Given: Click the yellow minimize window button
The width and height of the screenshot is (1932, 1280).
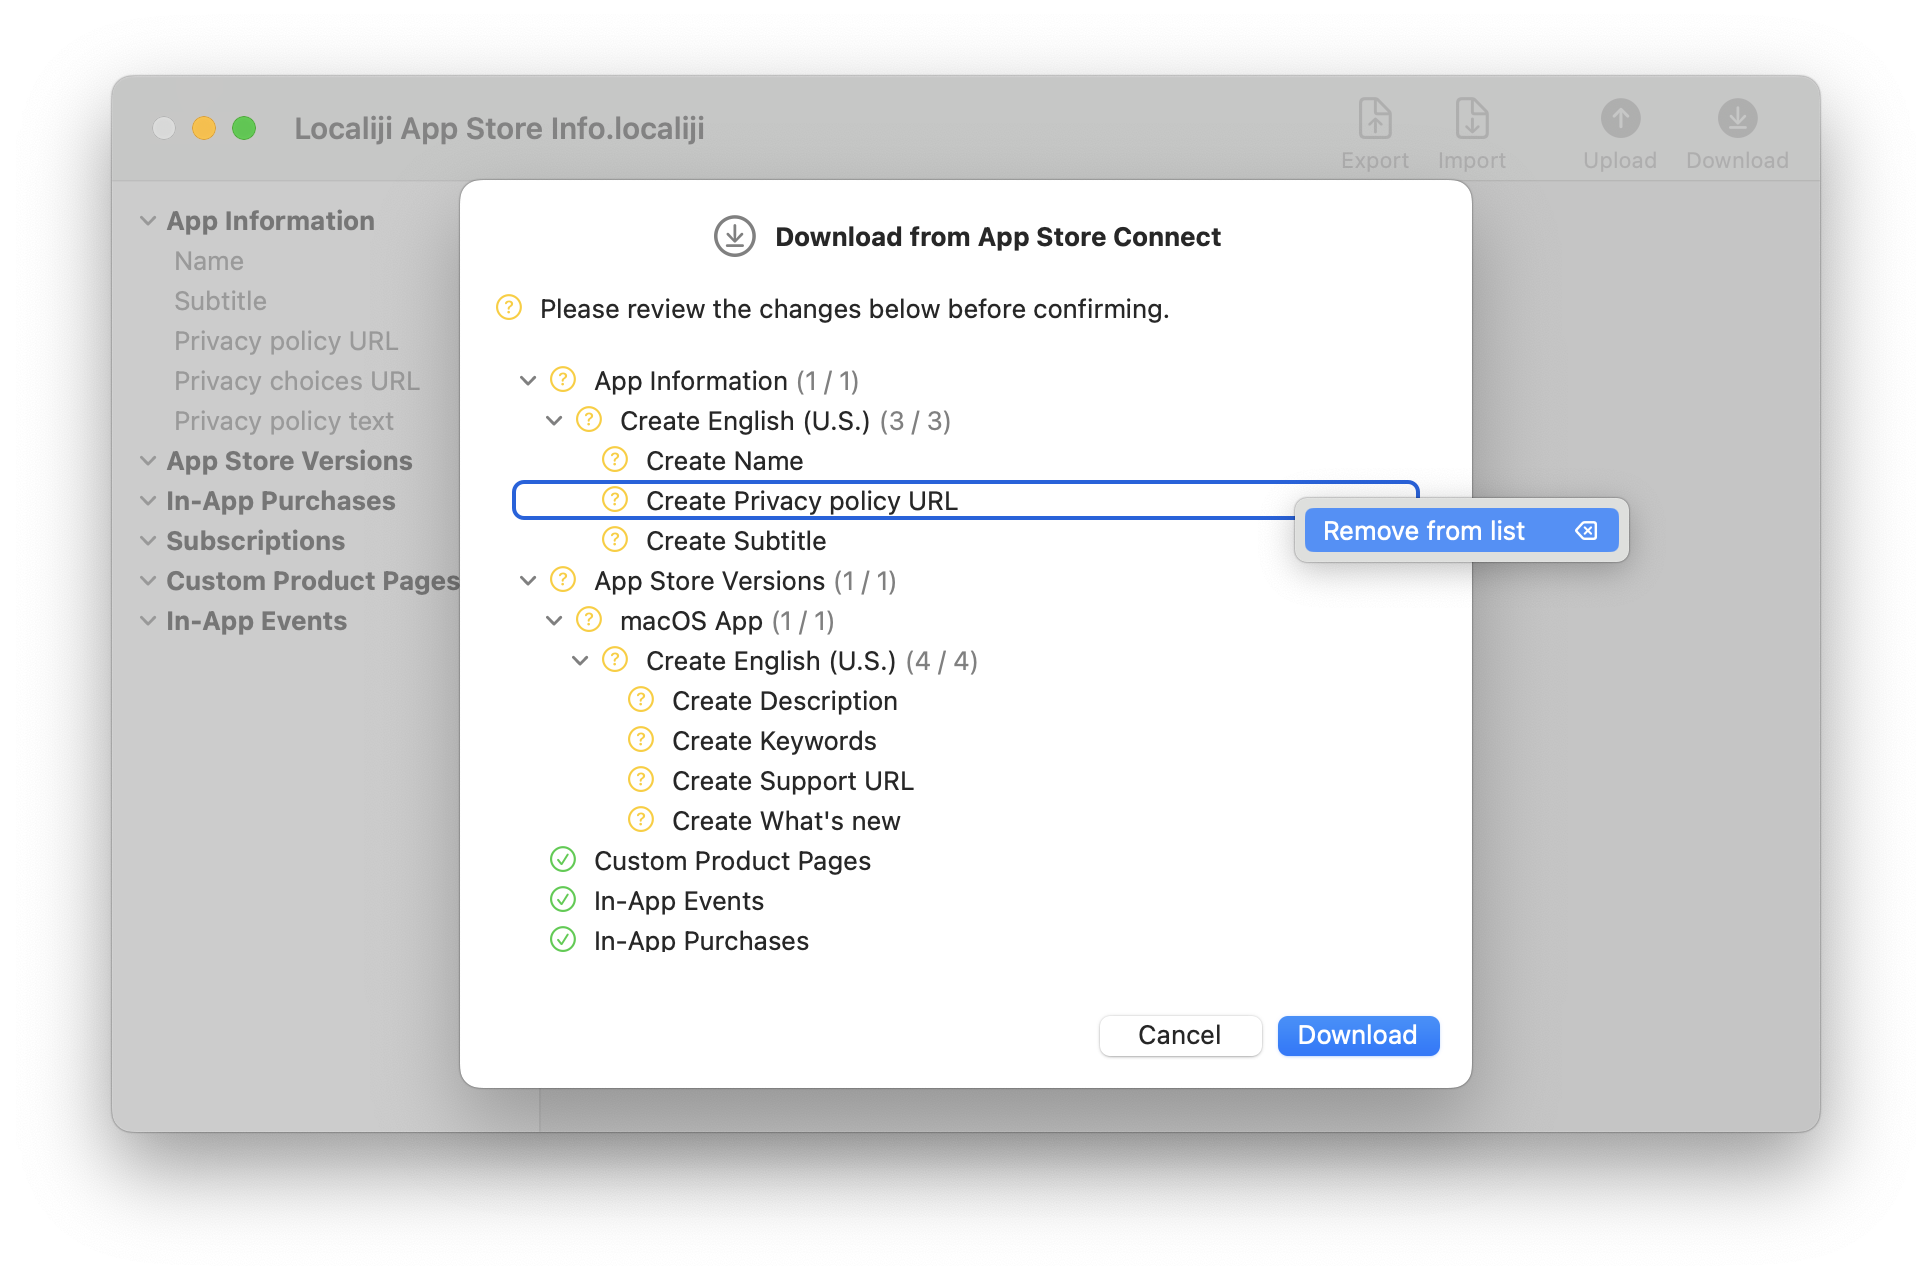Looking at the screenshot, I should click(204, 128).
